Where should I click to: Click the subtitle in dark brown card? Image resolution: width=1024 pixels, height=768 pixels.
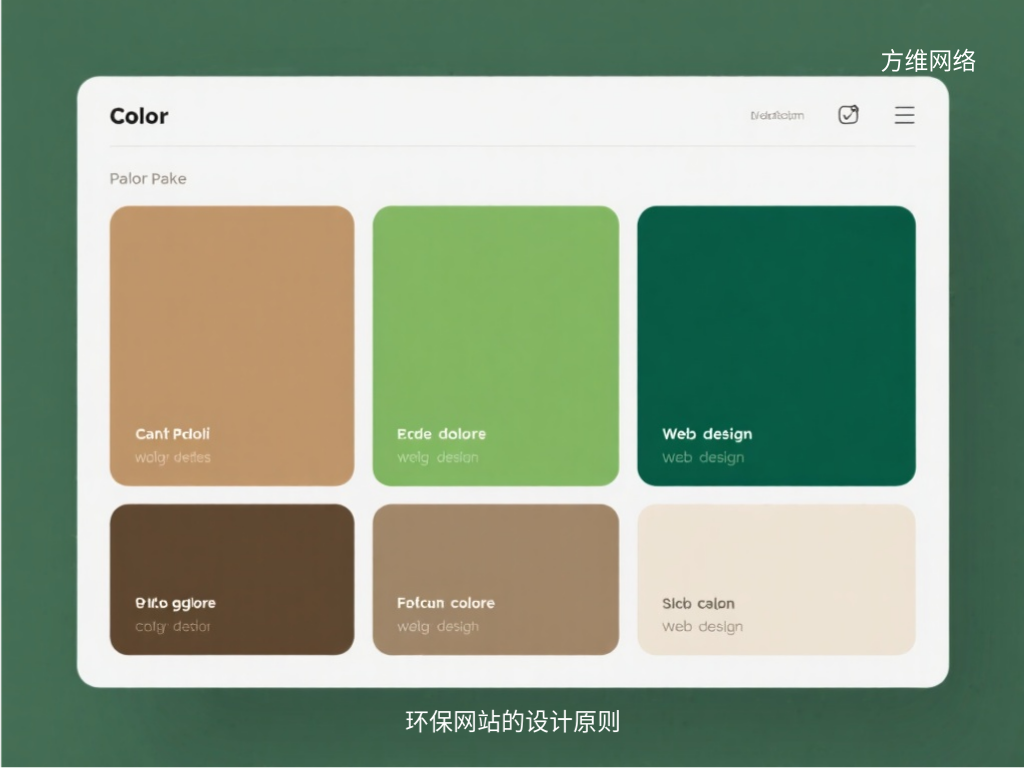tap(173, 627)
